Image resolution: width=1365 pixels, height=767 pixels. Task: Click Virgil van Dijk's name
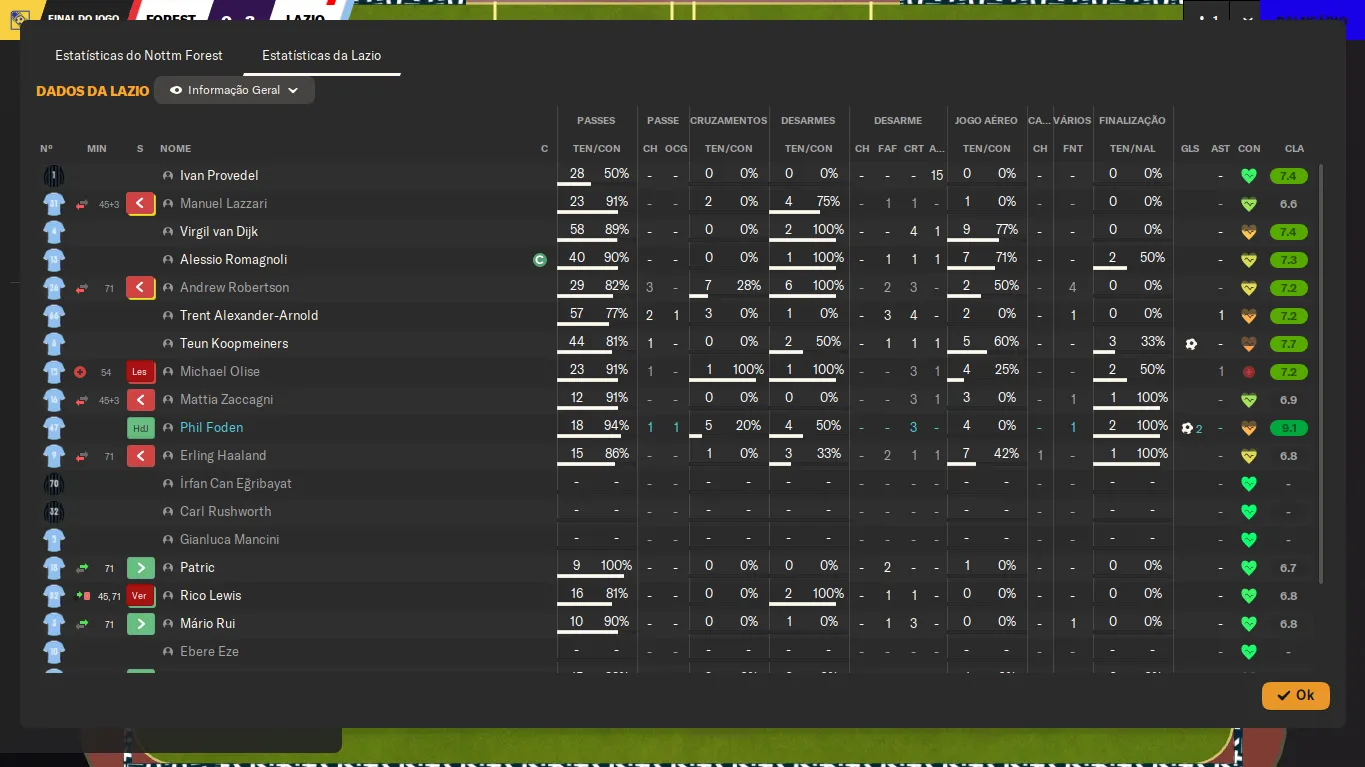[x=219, y=232]
